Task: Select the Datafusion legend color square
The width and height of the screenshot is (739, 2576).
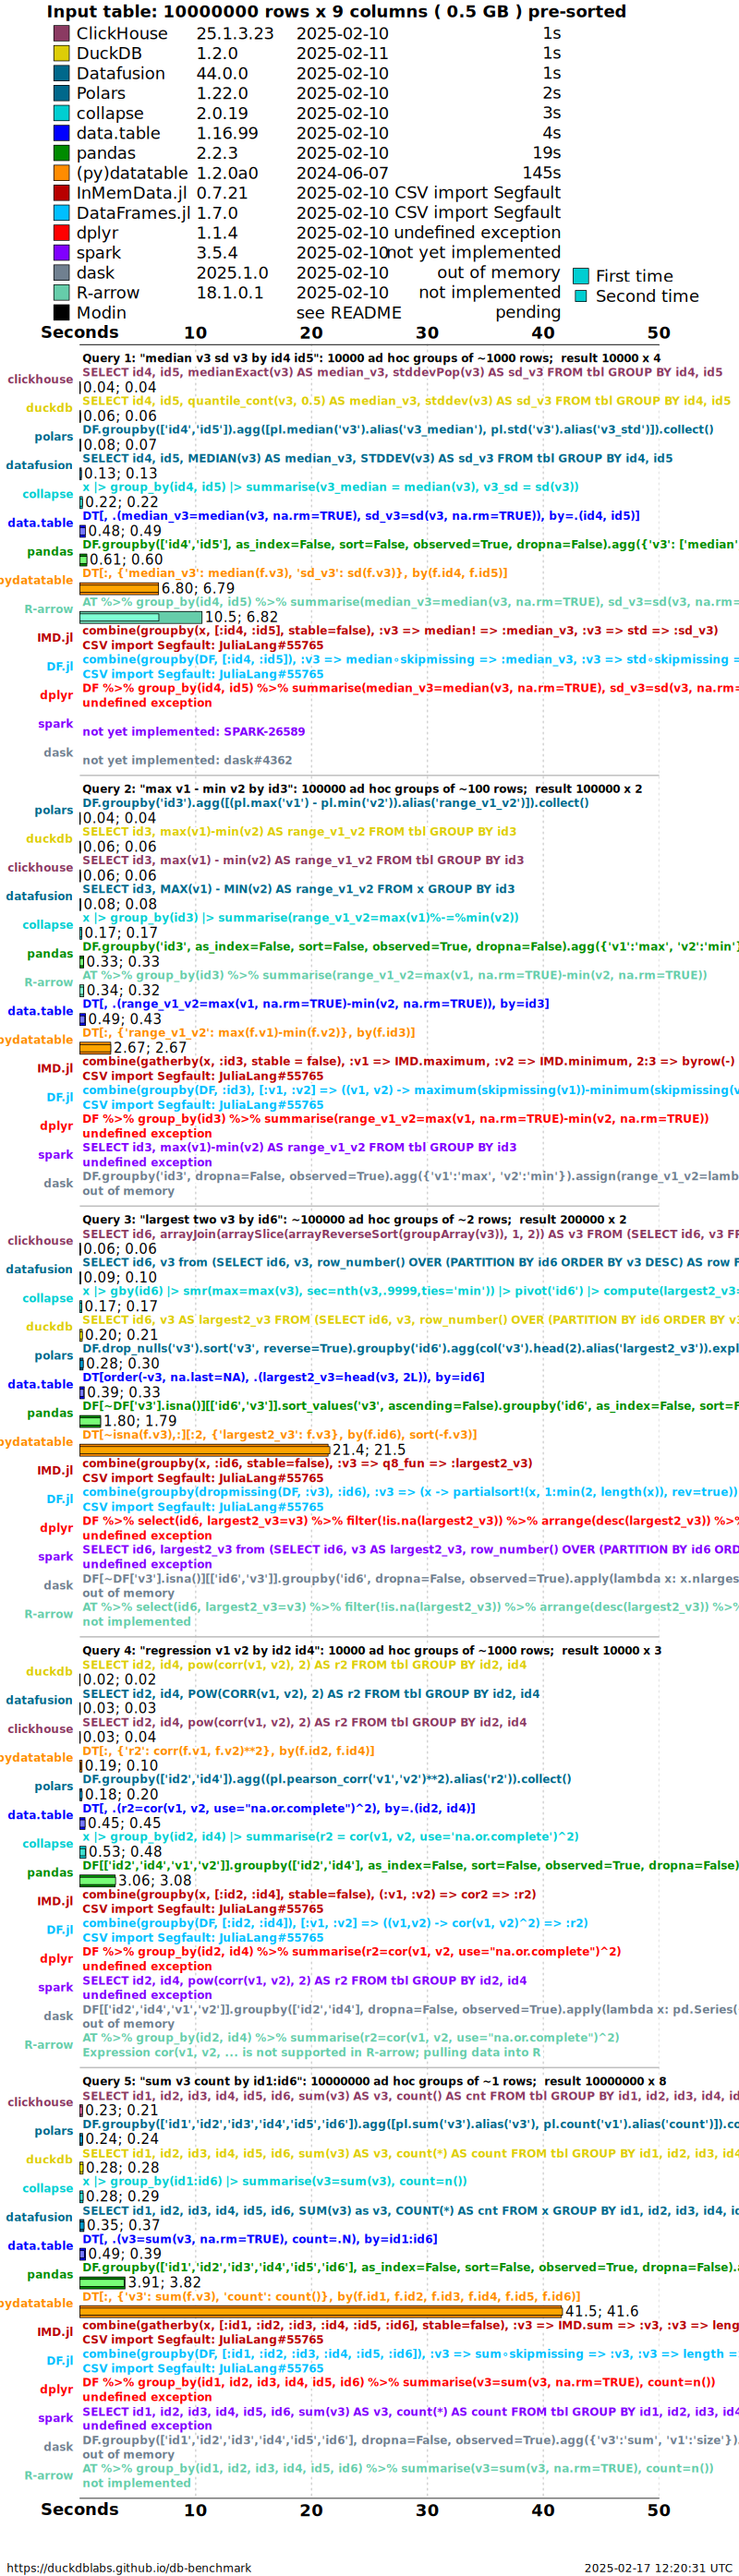Action: (61, 73)
